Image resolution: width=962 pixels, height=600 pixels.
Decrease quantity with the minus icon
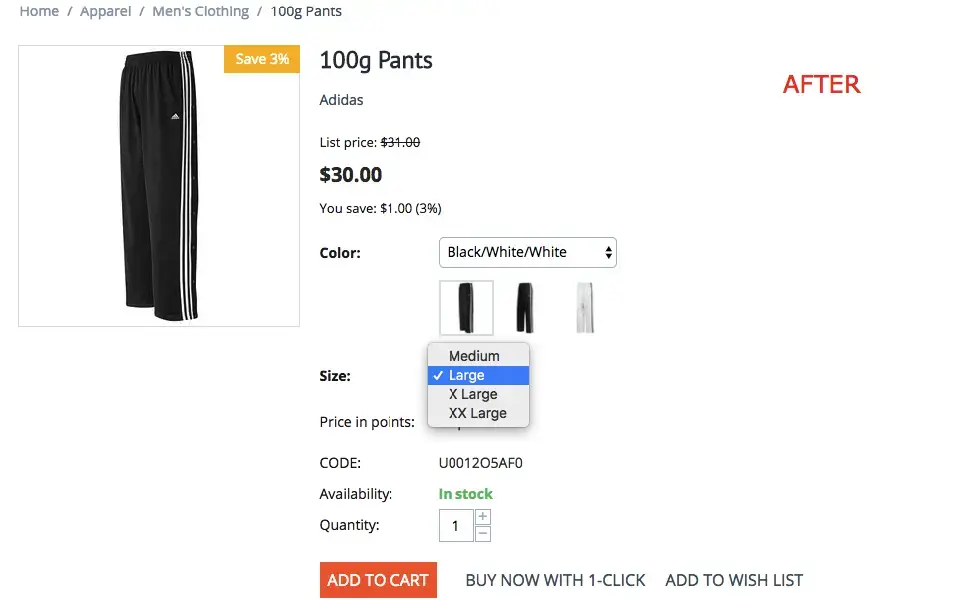pos(483,534)
